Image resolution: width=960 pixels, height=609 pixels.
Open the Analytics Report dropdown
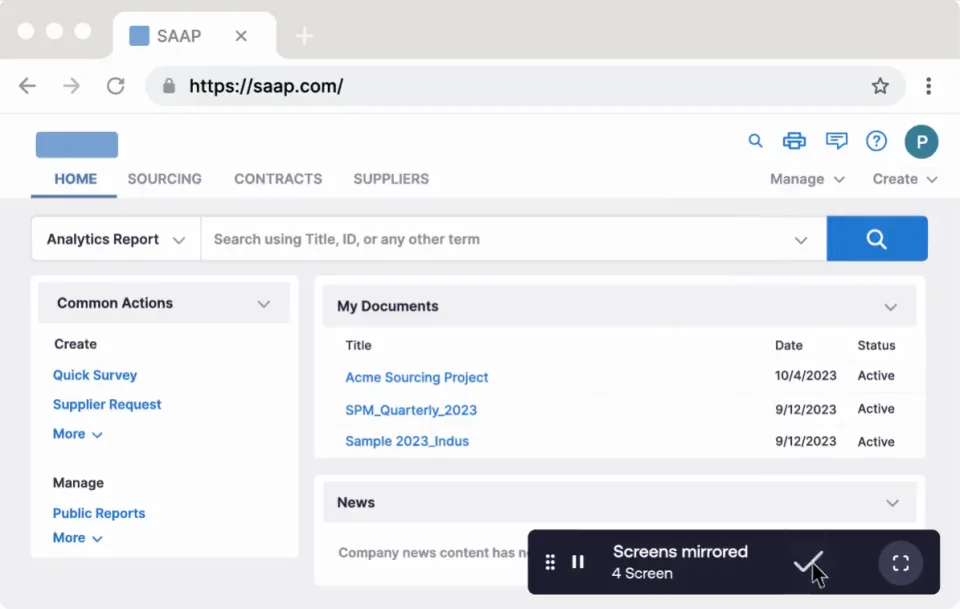[x=116, y=239]
